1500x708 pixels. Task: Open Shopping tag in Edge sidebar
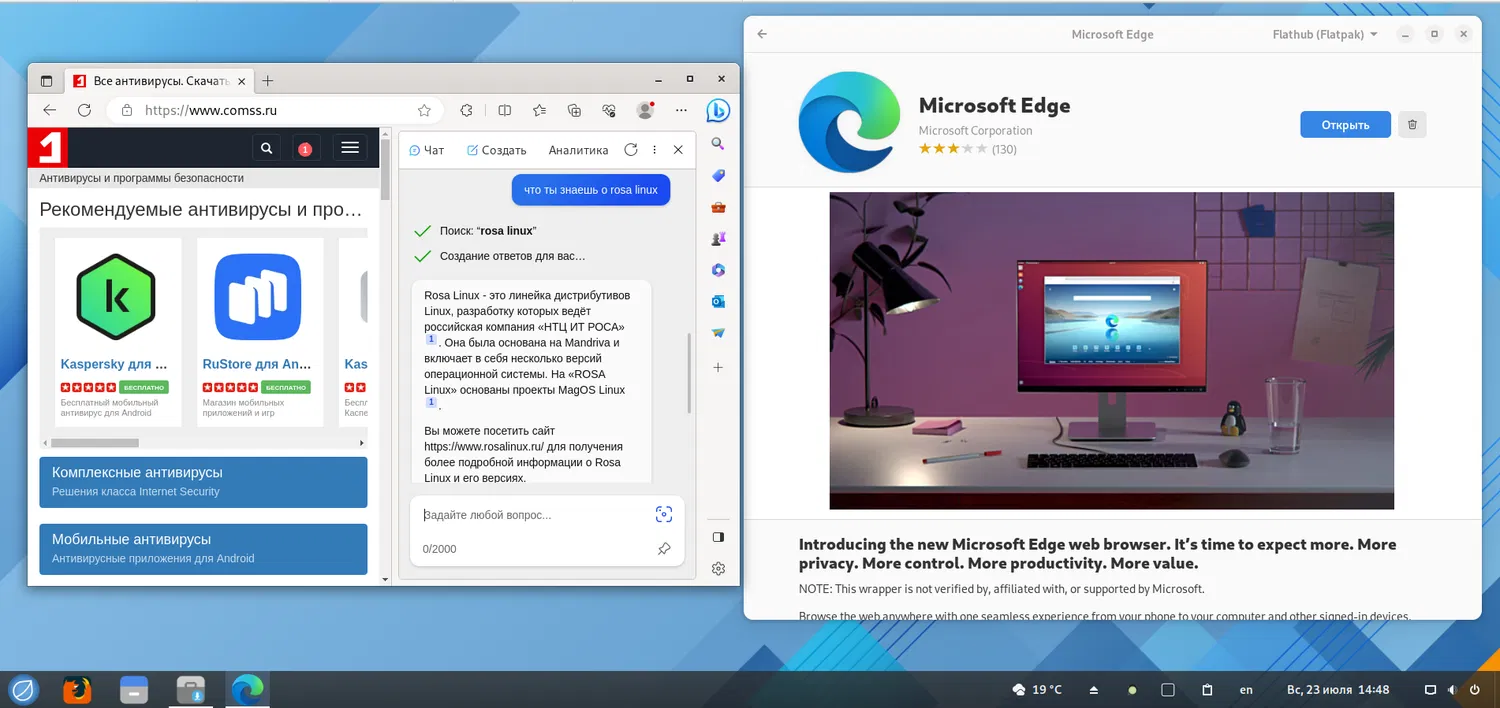[718, 176]
